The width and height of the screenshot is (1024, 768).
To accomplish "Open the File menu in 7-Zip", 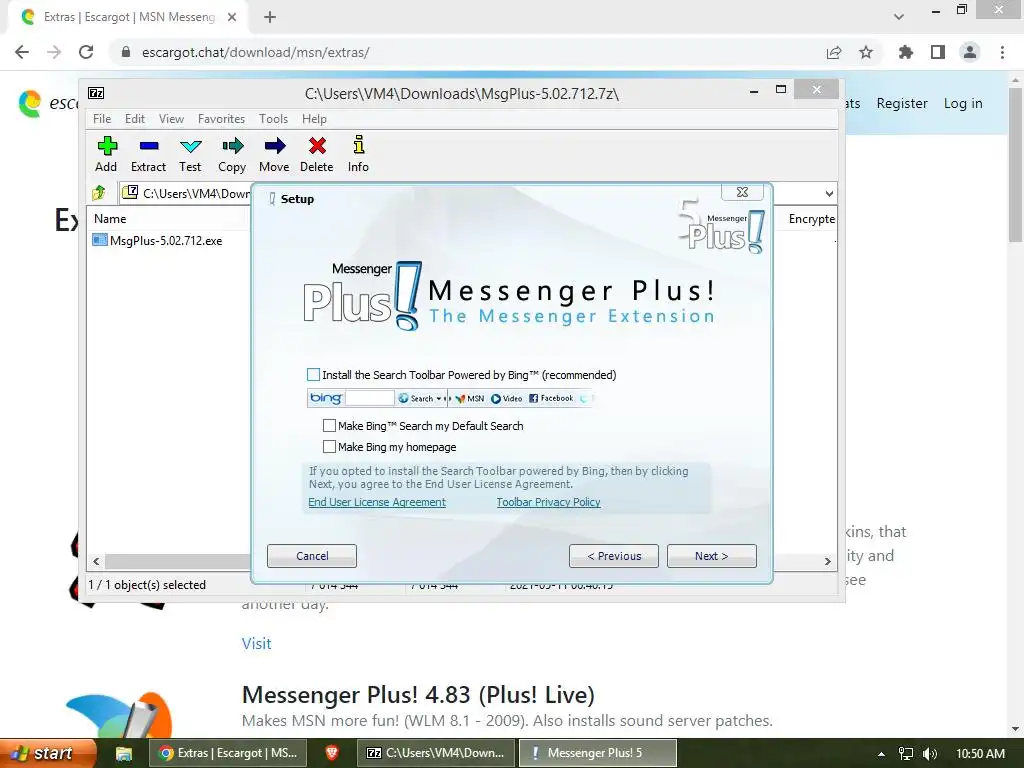I will (x=102, y=119).
